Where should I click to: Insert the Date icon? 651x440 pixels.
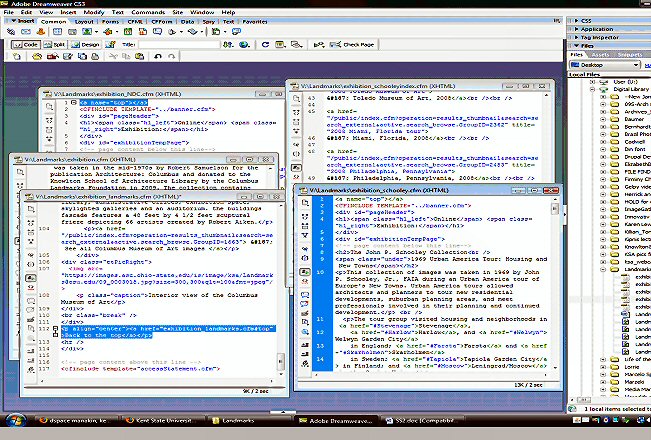pos(128,32)
